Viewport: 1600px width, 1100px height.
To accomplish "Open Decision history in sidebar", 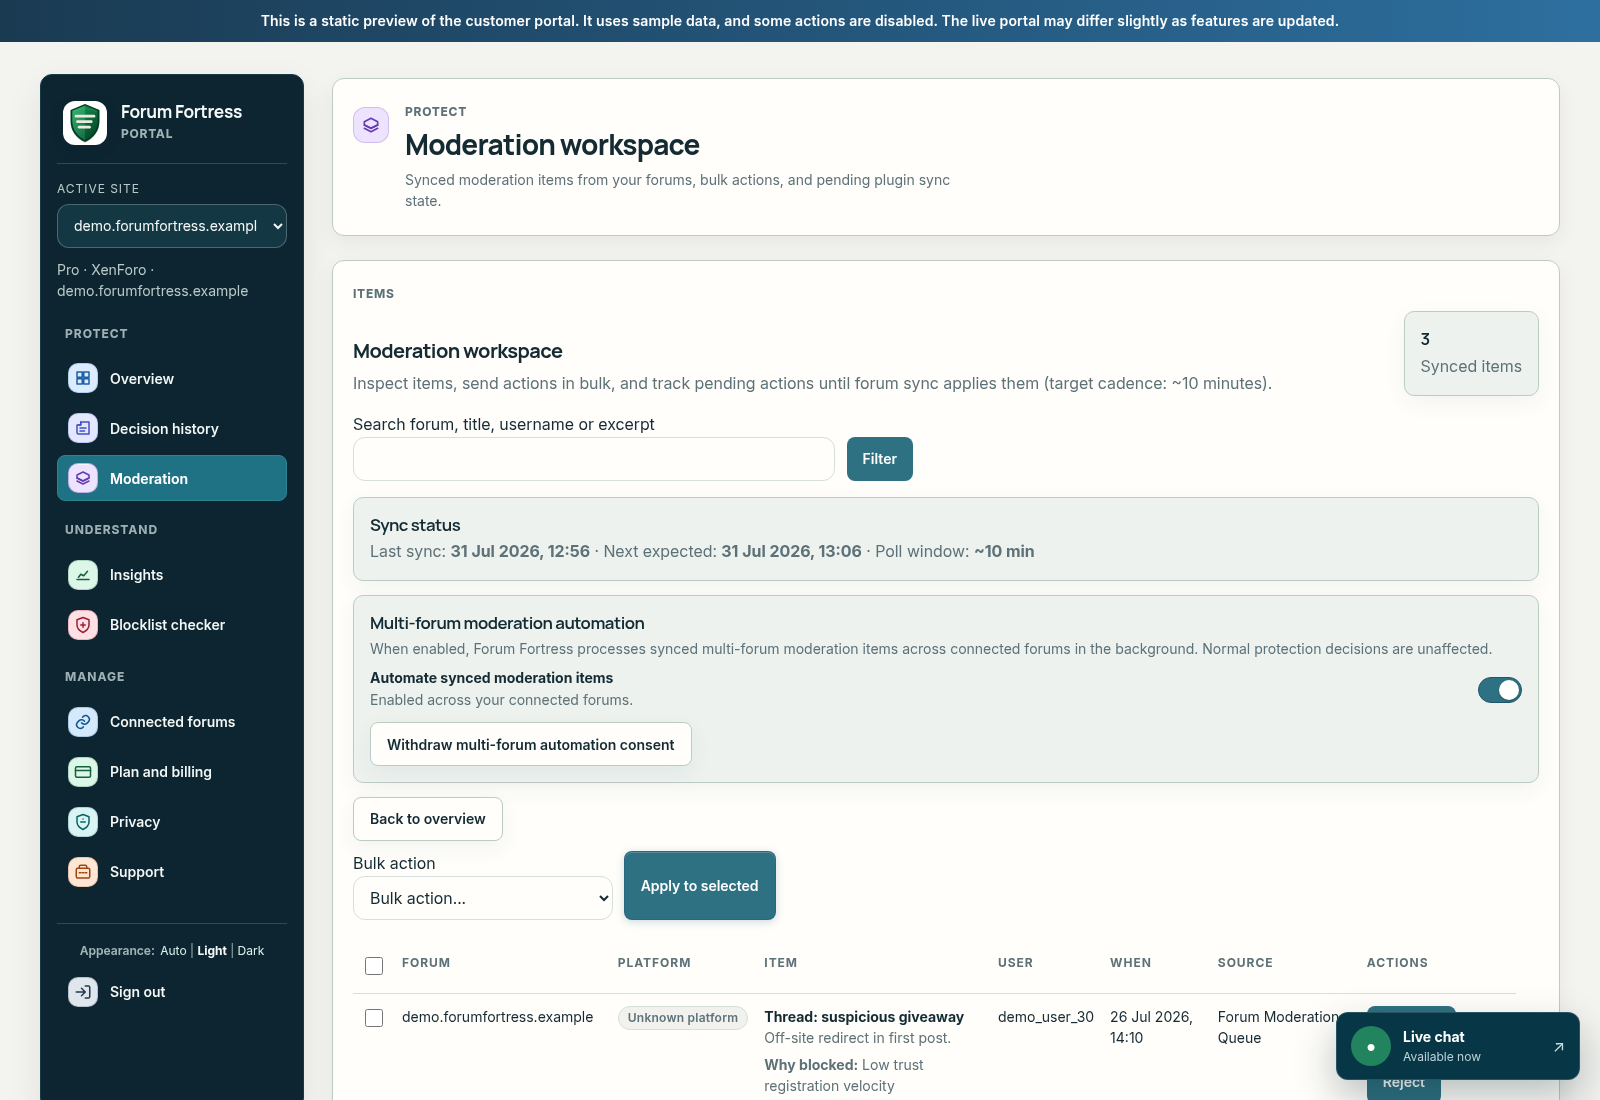I will (172, 428).
